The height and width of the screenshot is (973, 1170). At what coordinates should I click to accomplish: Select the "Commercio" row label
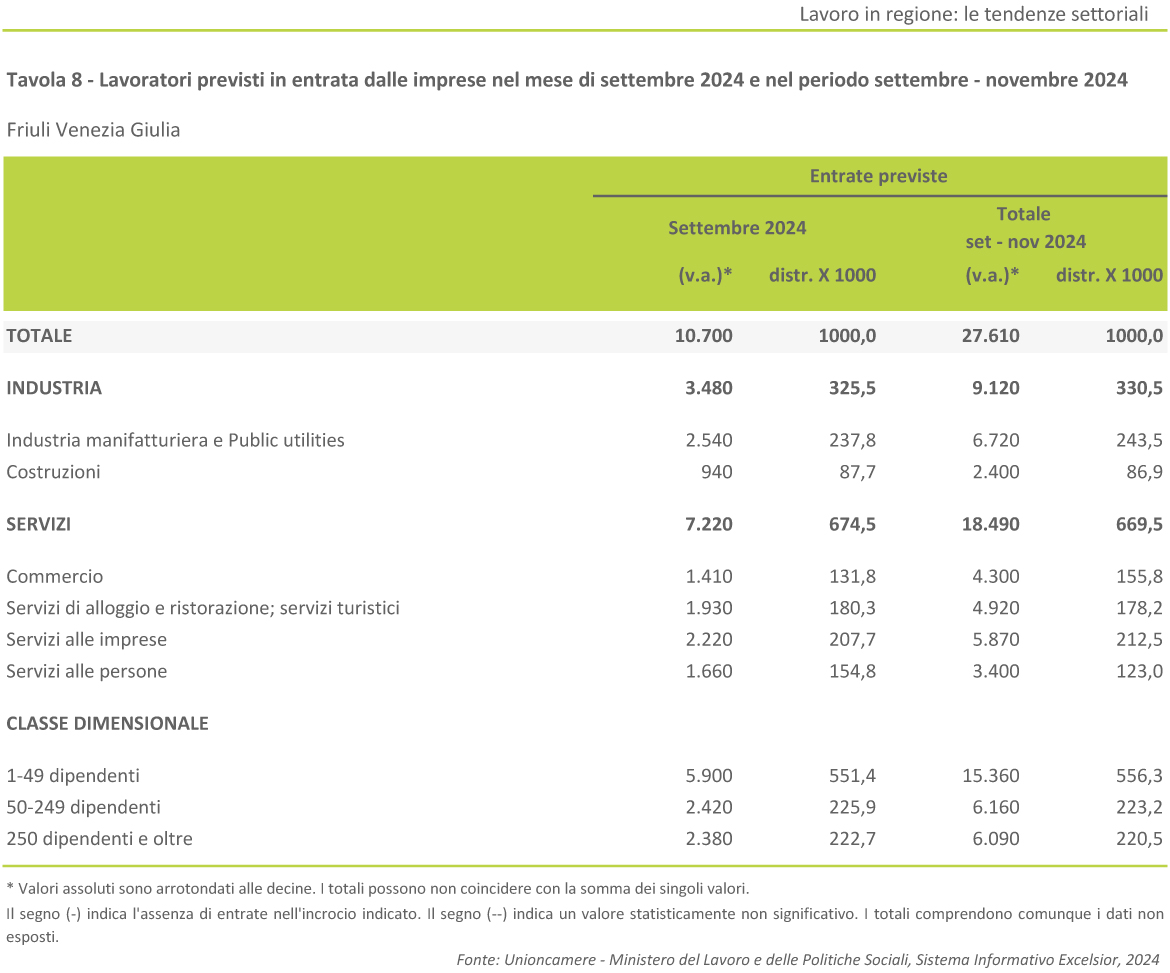pos(54,576)
